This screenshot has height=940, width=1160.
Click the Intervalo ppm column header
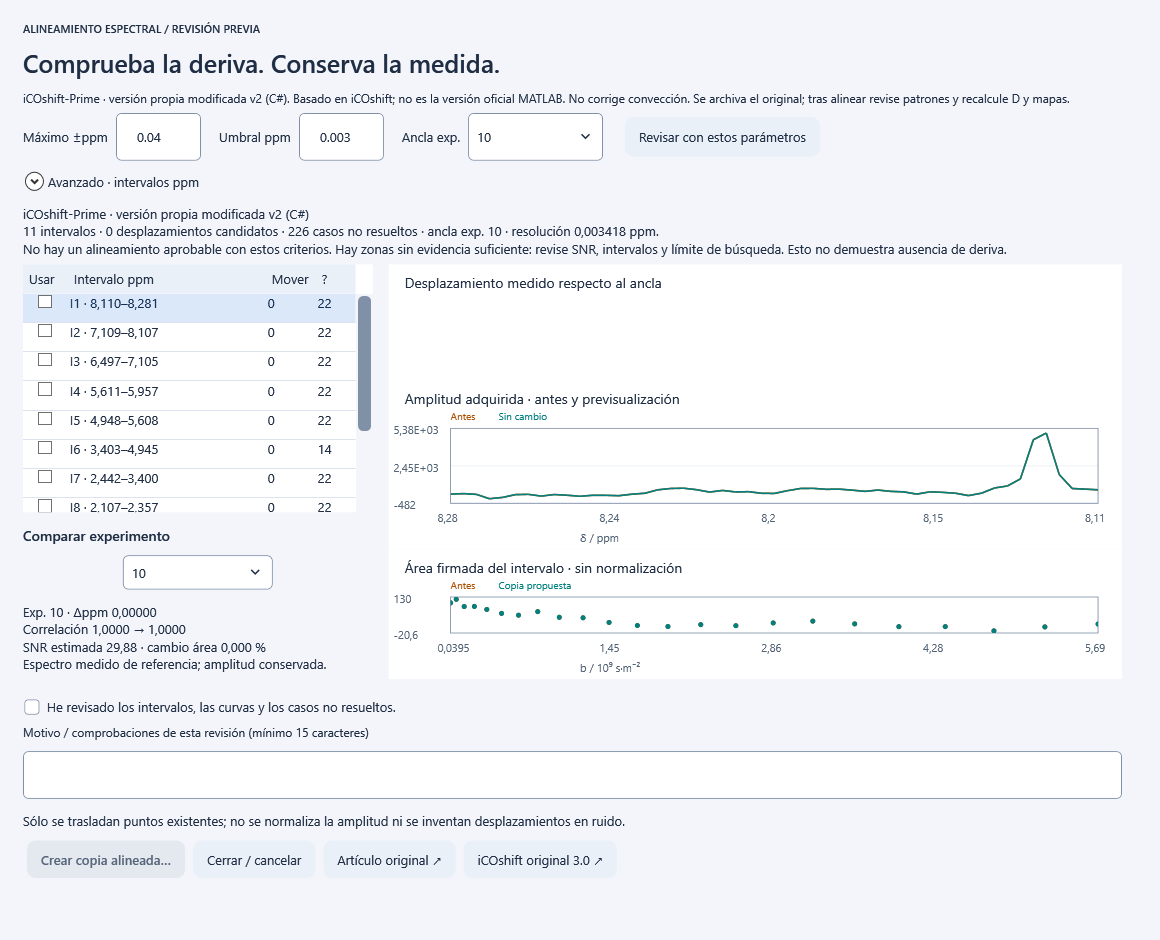(x=114, y=279)
